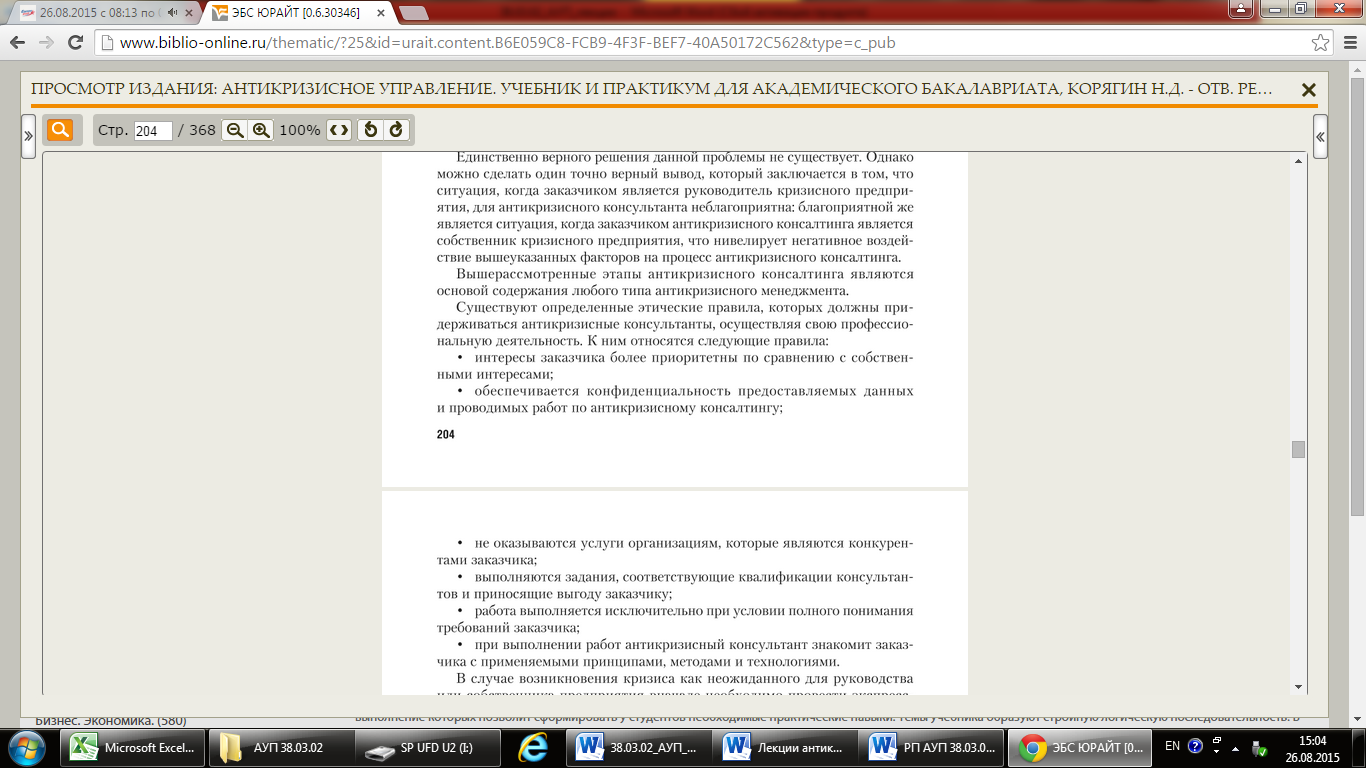Reload the current web page

[x=75, y=43]
